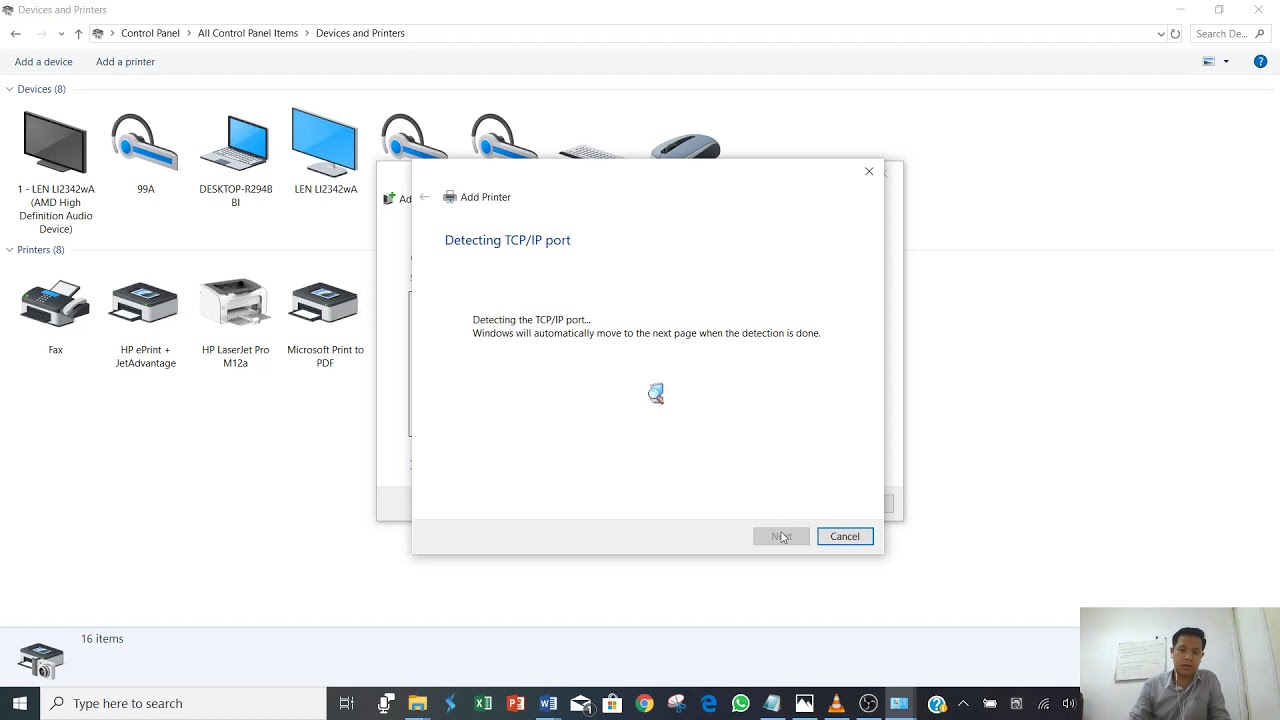Select the LEN LI2342wA monitor device
The height and width of the screenshot is (720, 1280).
pos(325,143)
